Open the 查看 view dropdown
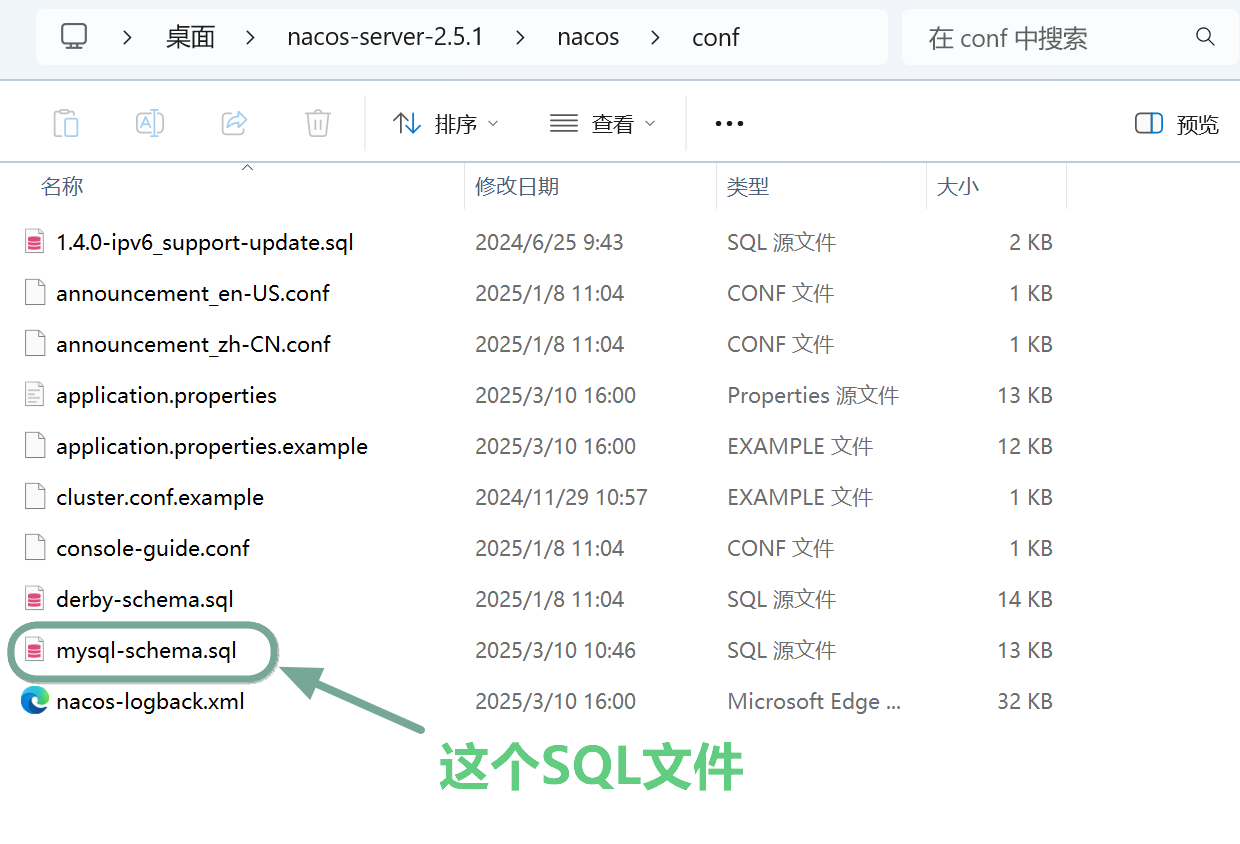The width and height of the screenshot is (1240, 844). [x=603, y=124]
